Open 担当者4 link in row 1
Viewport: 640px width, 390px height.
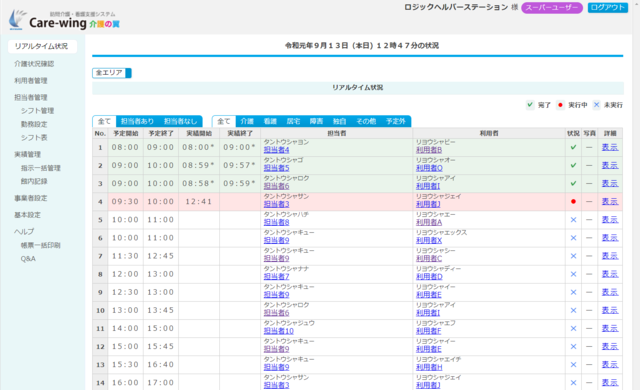[x=276, y=150]
